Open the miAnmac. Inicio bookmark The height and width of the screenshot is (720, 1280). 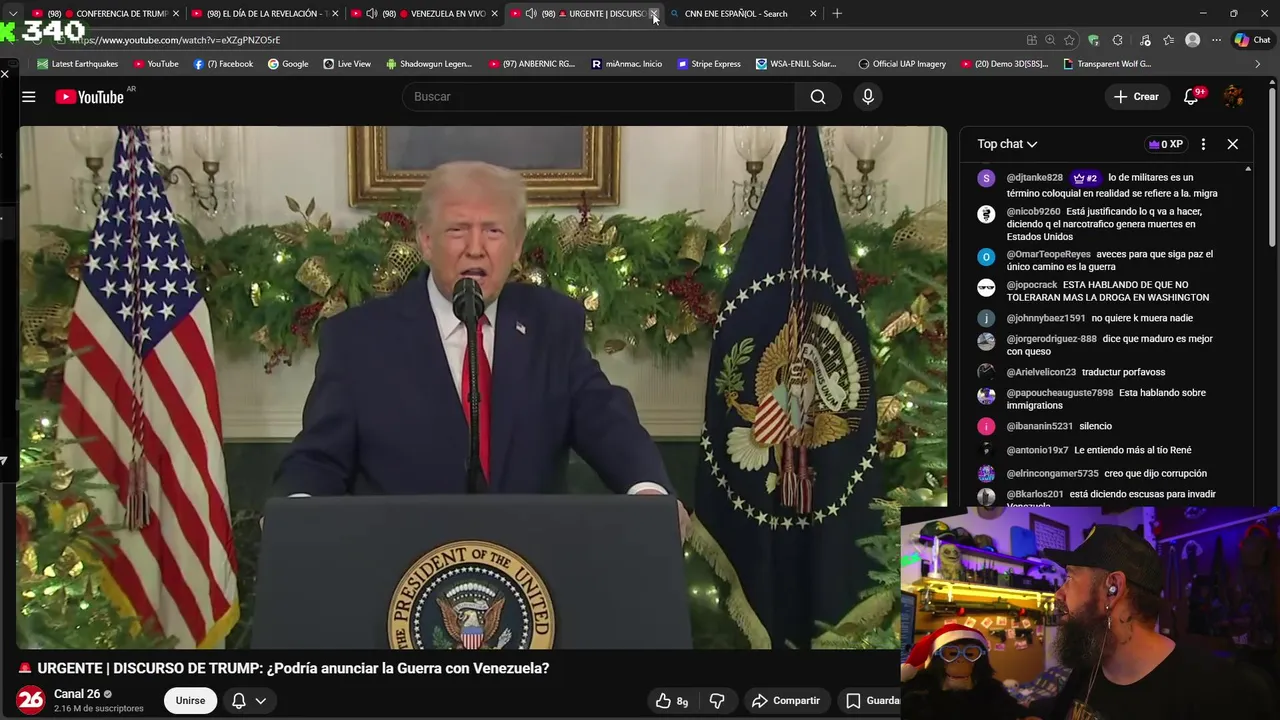[x=627, y=64]
